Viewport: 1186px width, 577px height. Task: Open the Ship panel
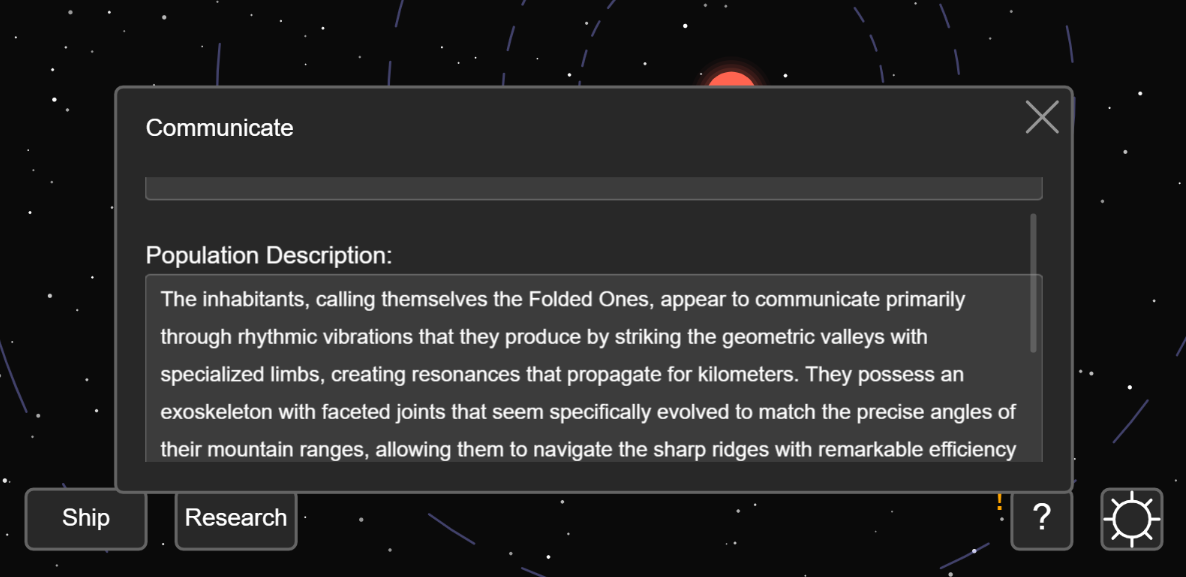pos(86,519)
